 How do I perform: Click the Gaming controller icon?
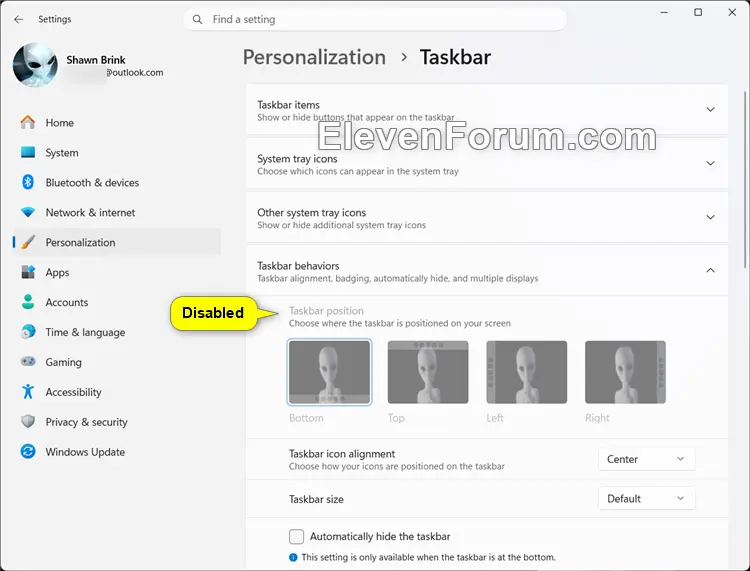[x=28, y=362]
